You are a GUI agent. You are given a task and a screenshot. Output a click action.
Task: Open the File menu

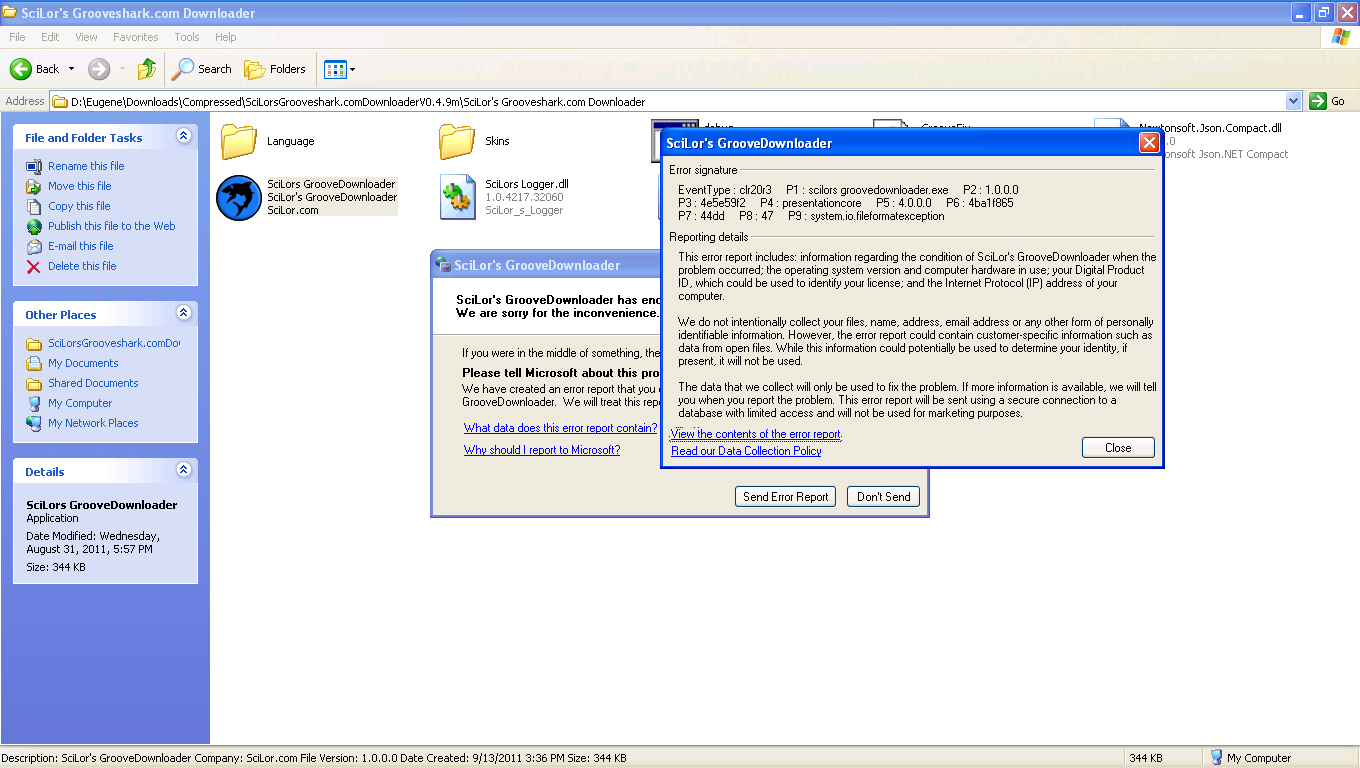[x=17, y=37]
